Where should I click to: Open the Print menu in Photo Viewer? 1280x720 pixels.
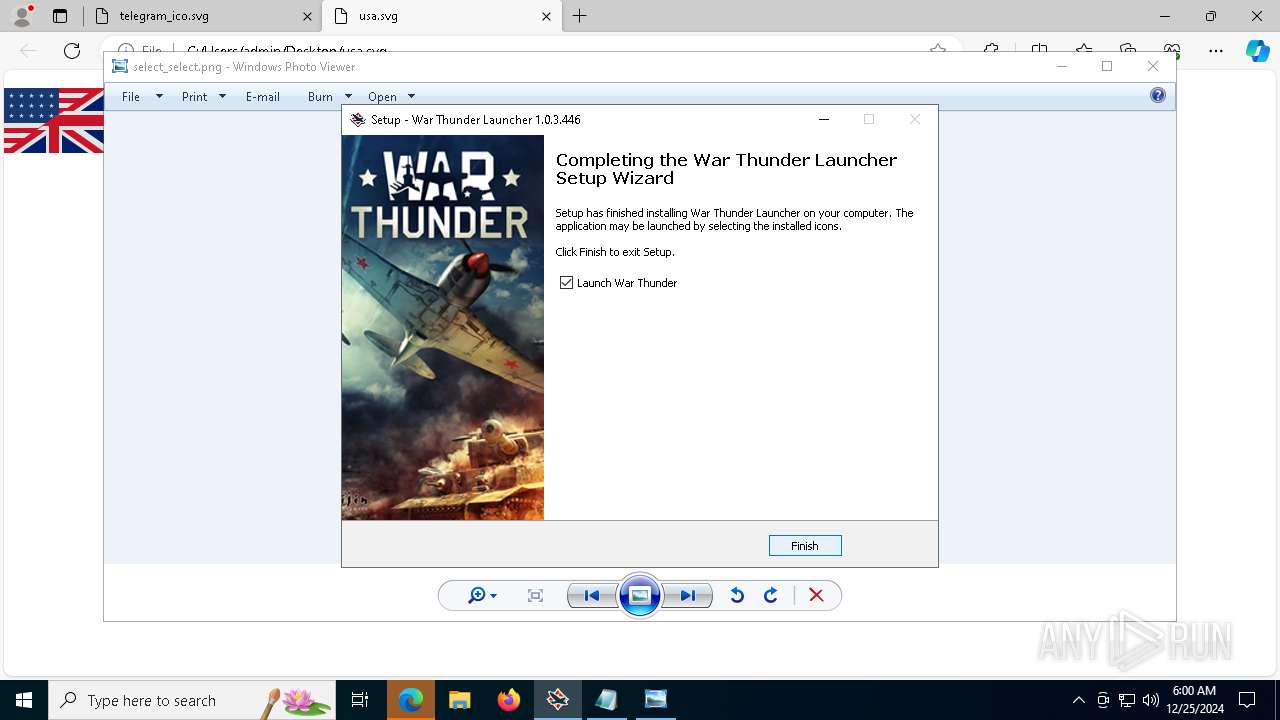tap(195, 97)
